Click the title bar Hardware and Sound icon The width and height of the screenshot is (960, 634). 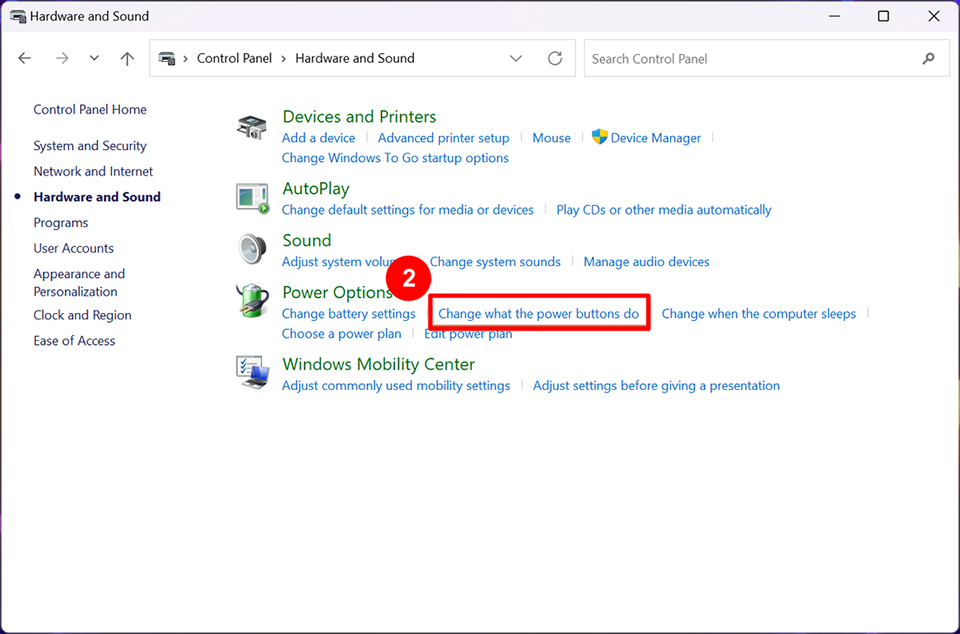point(18,16)
